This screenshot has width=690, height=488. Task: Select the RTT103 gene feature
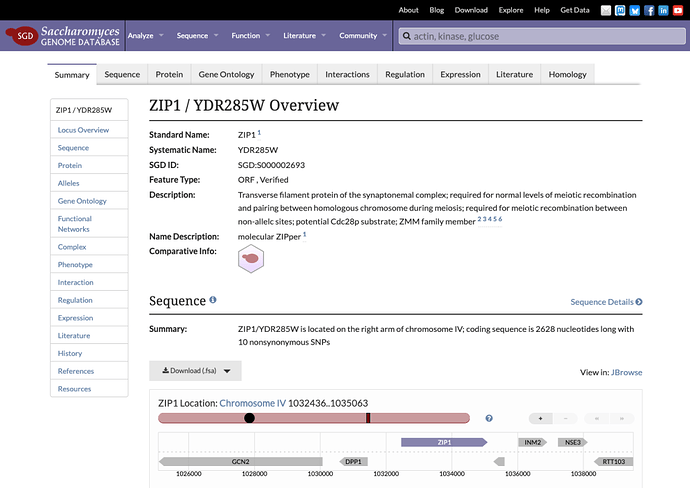(x=613, y=462)
